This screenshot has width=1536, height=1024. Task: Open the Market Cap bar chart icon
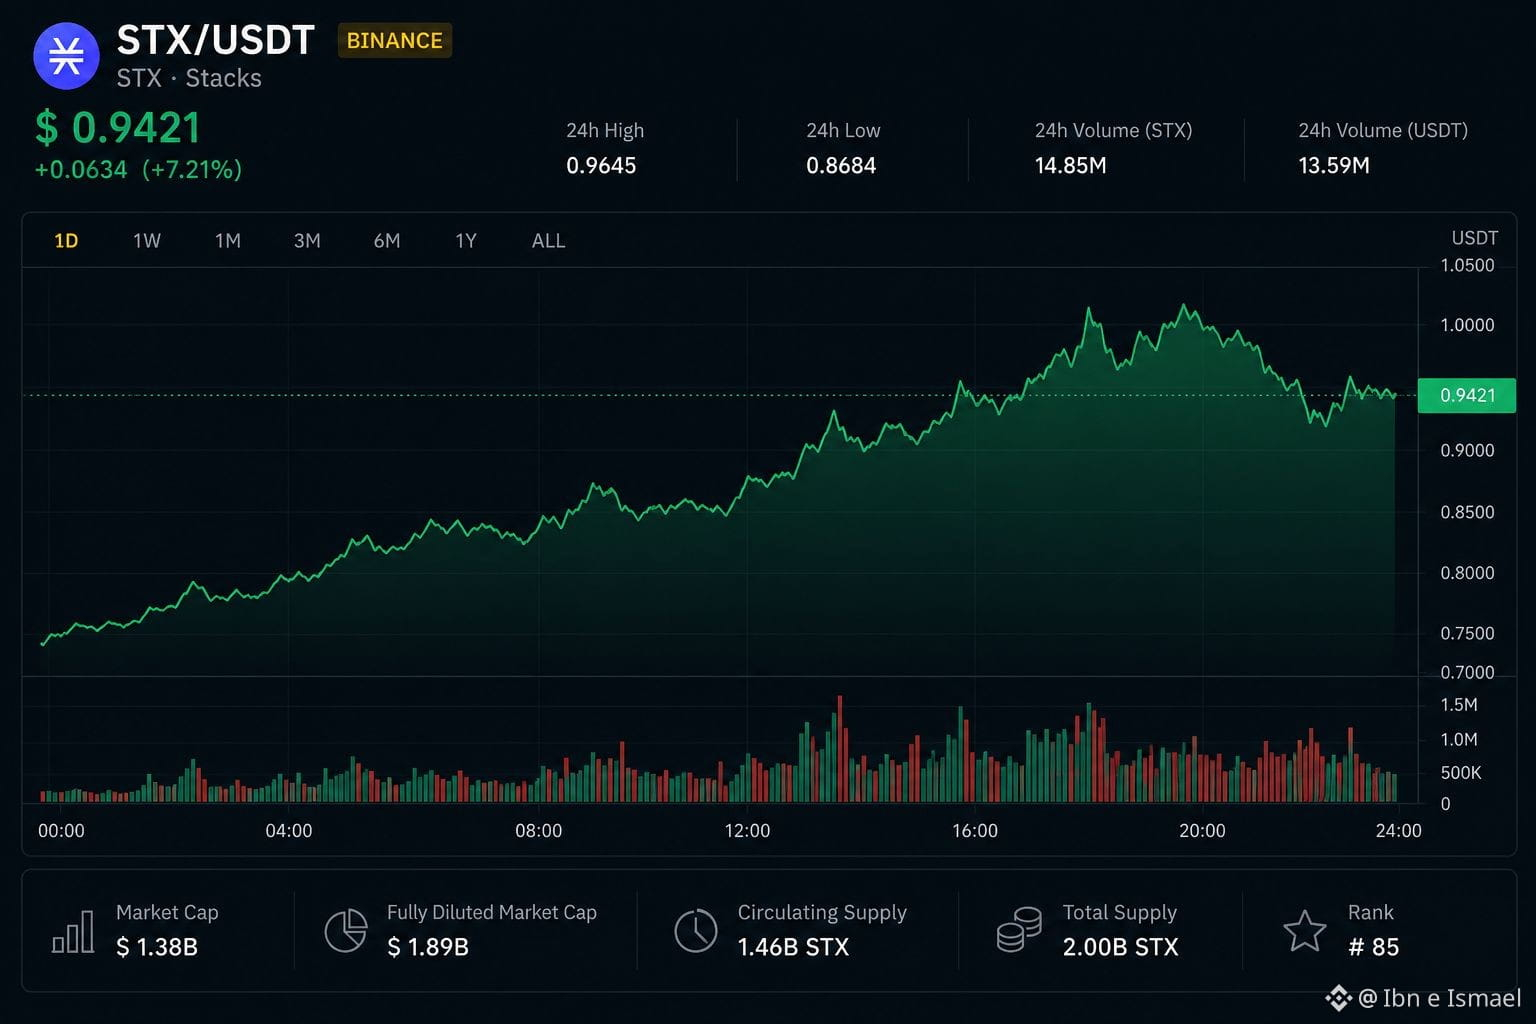click(73, 931)
